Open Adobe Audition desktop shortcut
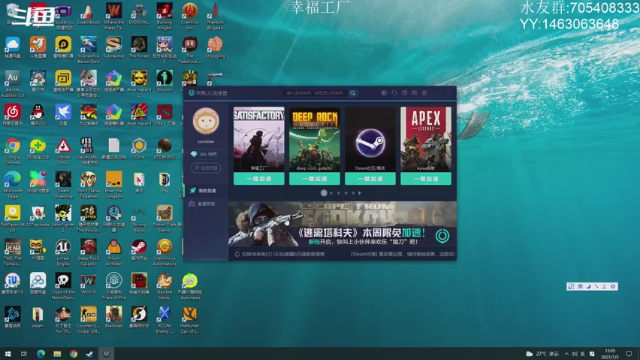The image size is (640, 360). point(13,84)
